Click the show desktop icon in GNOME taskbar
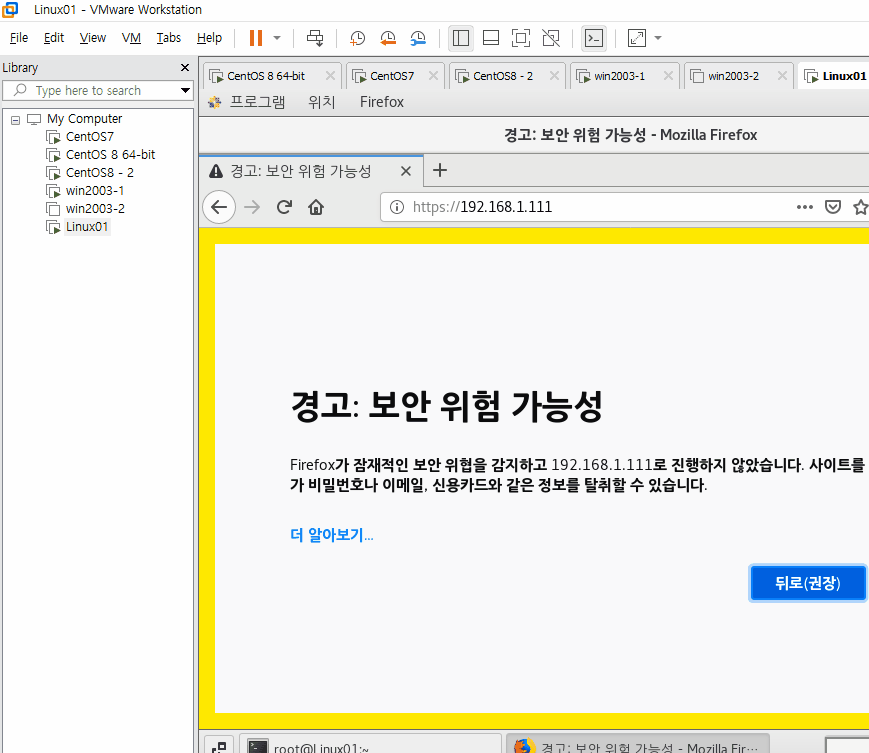Viewport: 869px width, 753px height. pyautogui.click(x=219, y=745)
